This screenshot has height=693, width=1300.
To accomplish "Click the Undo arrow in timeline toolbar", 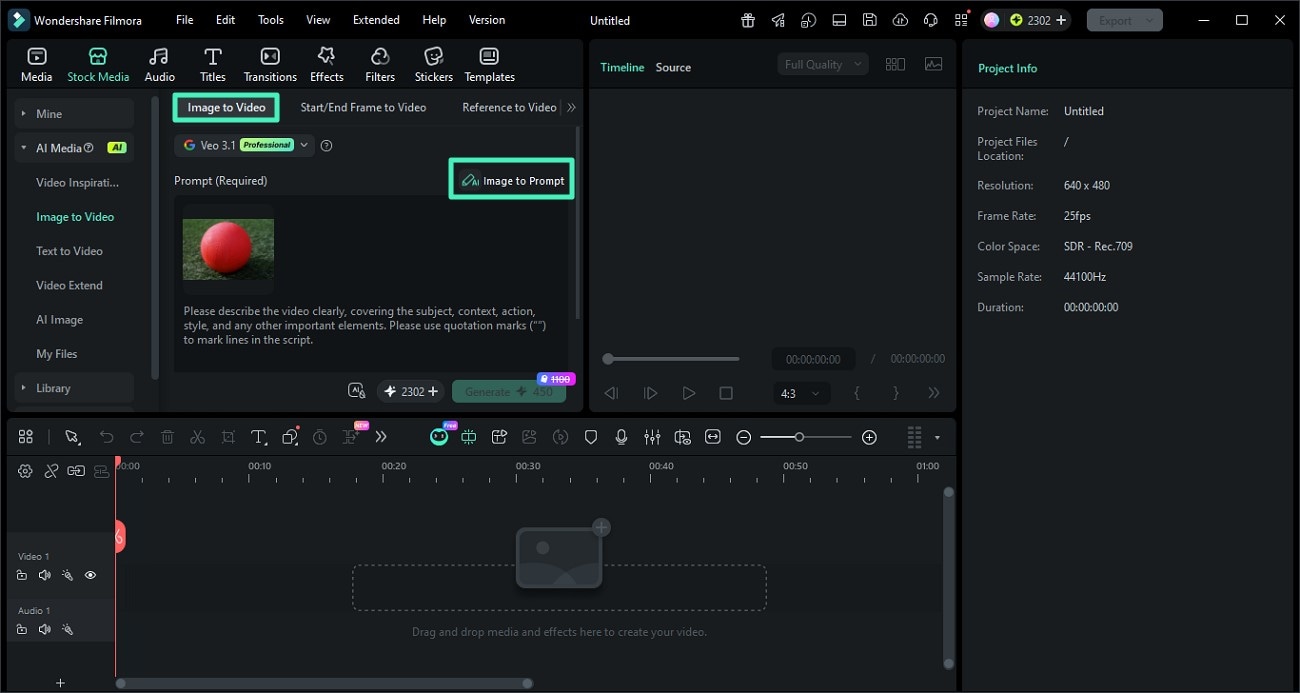I will (106, 437).
